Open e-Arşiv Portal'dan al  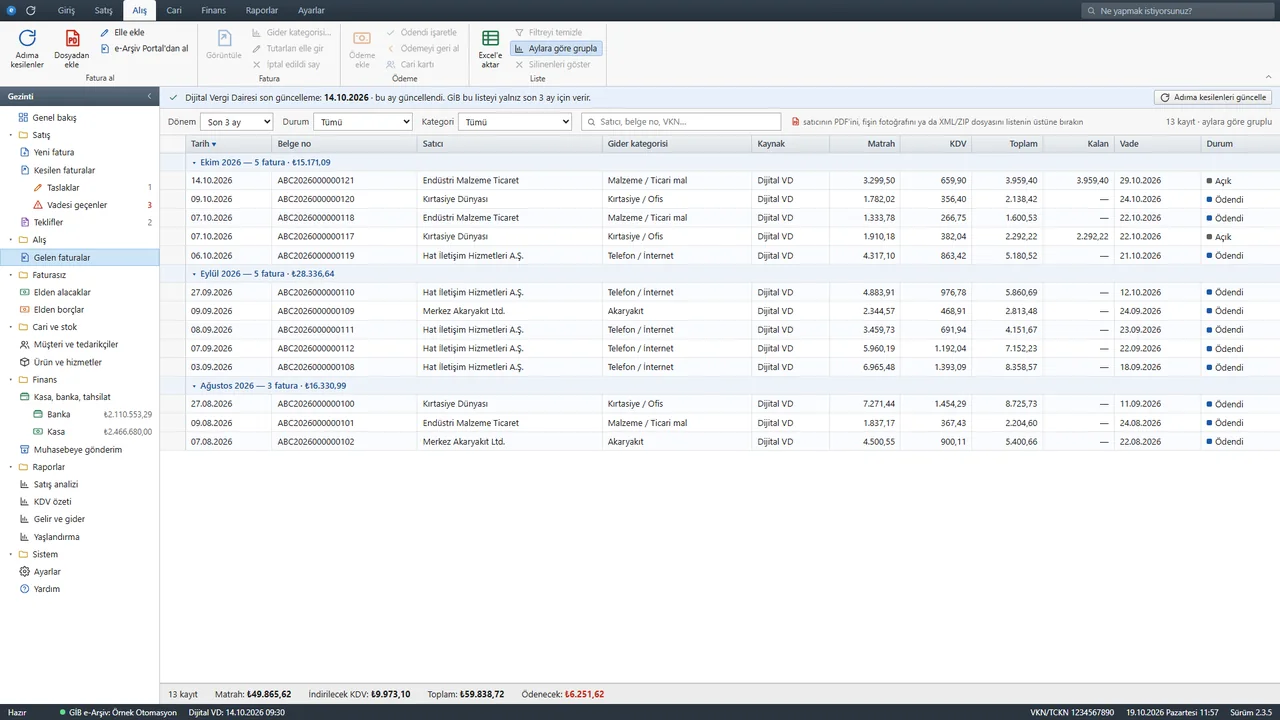tap(144, 48)
